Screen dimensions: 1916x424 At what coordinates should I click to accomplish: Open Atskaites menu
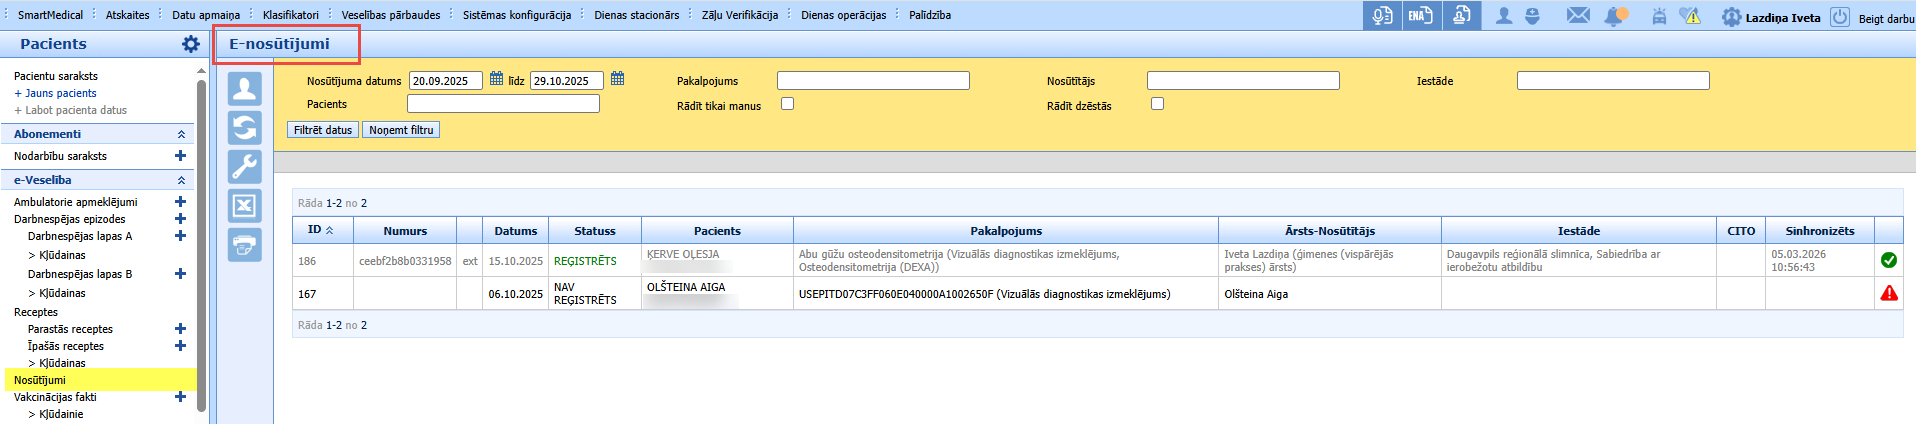click(128, 15)
